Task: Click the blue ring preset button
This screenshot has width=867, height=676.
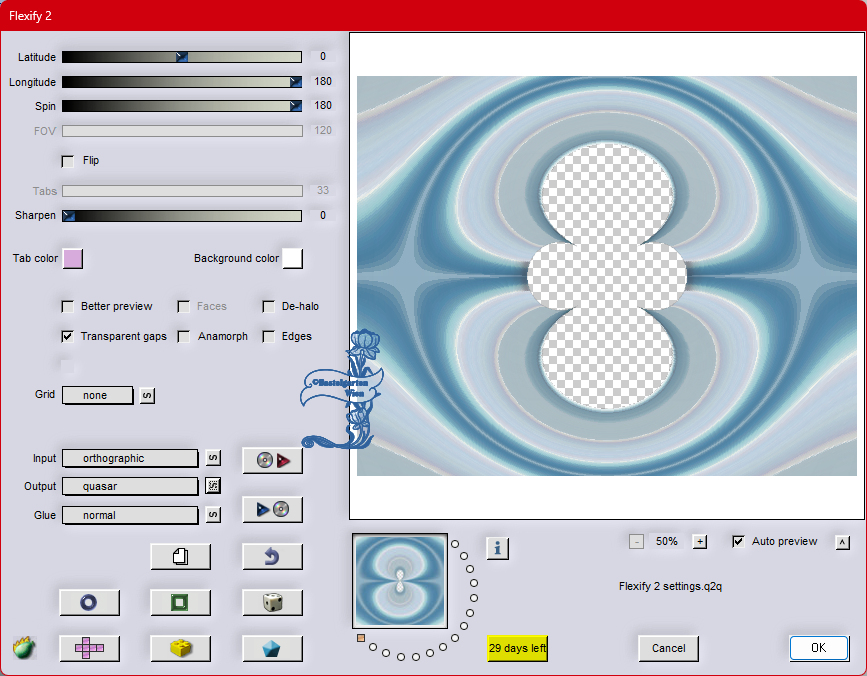Action: pyautogui.click(x=89, y=602)
